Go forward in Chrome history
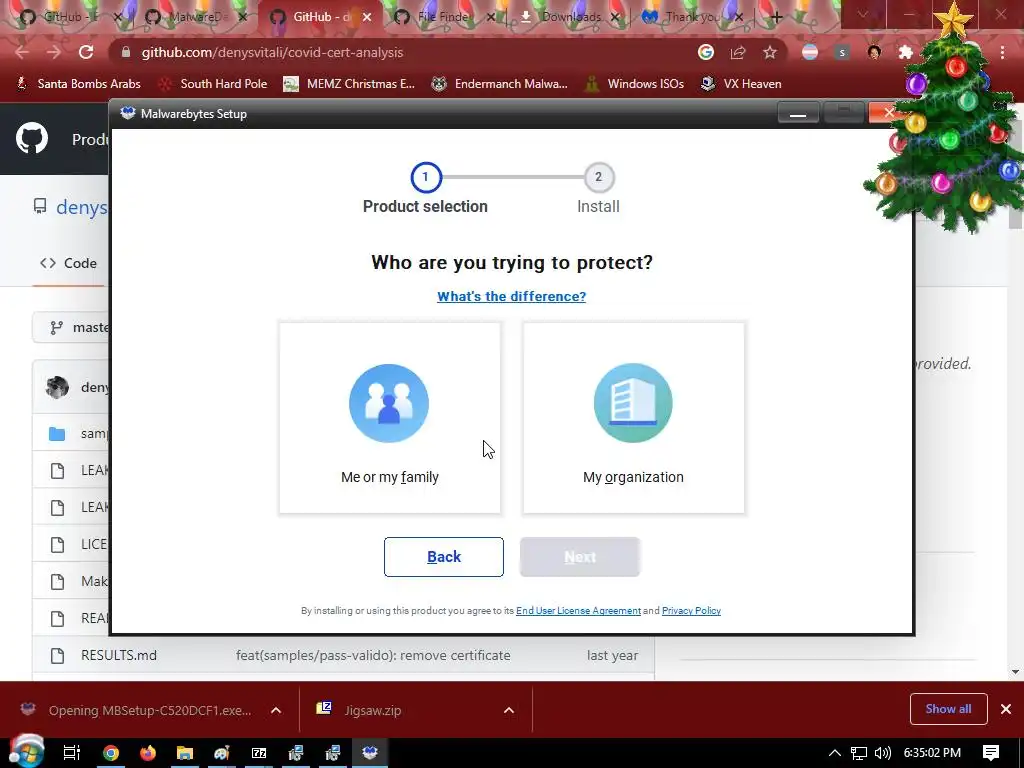Image resolution: width=1024 pixels, height=768 pixels. click(54, 52)
